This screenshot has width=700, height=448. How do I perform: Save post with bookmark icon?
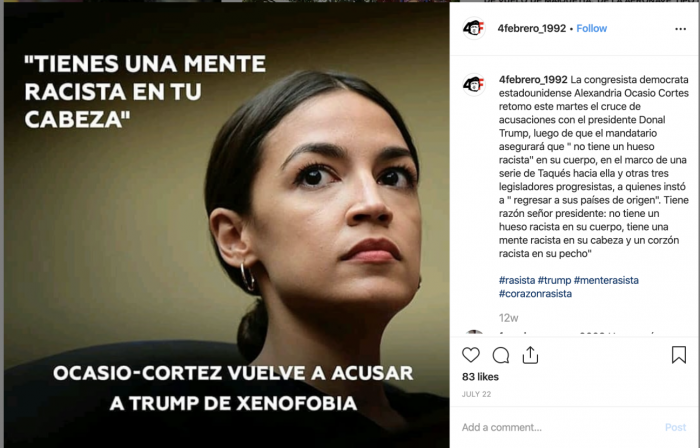(x=679, y=355)
